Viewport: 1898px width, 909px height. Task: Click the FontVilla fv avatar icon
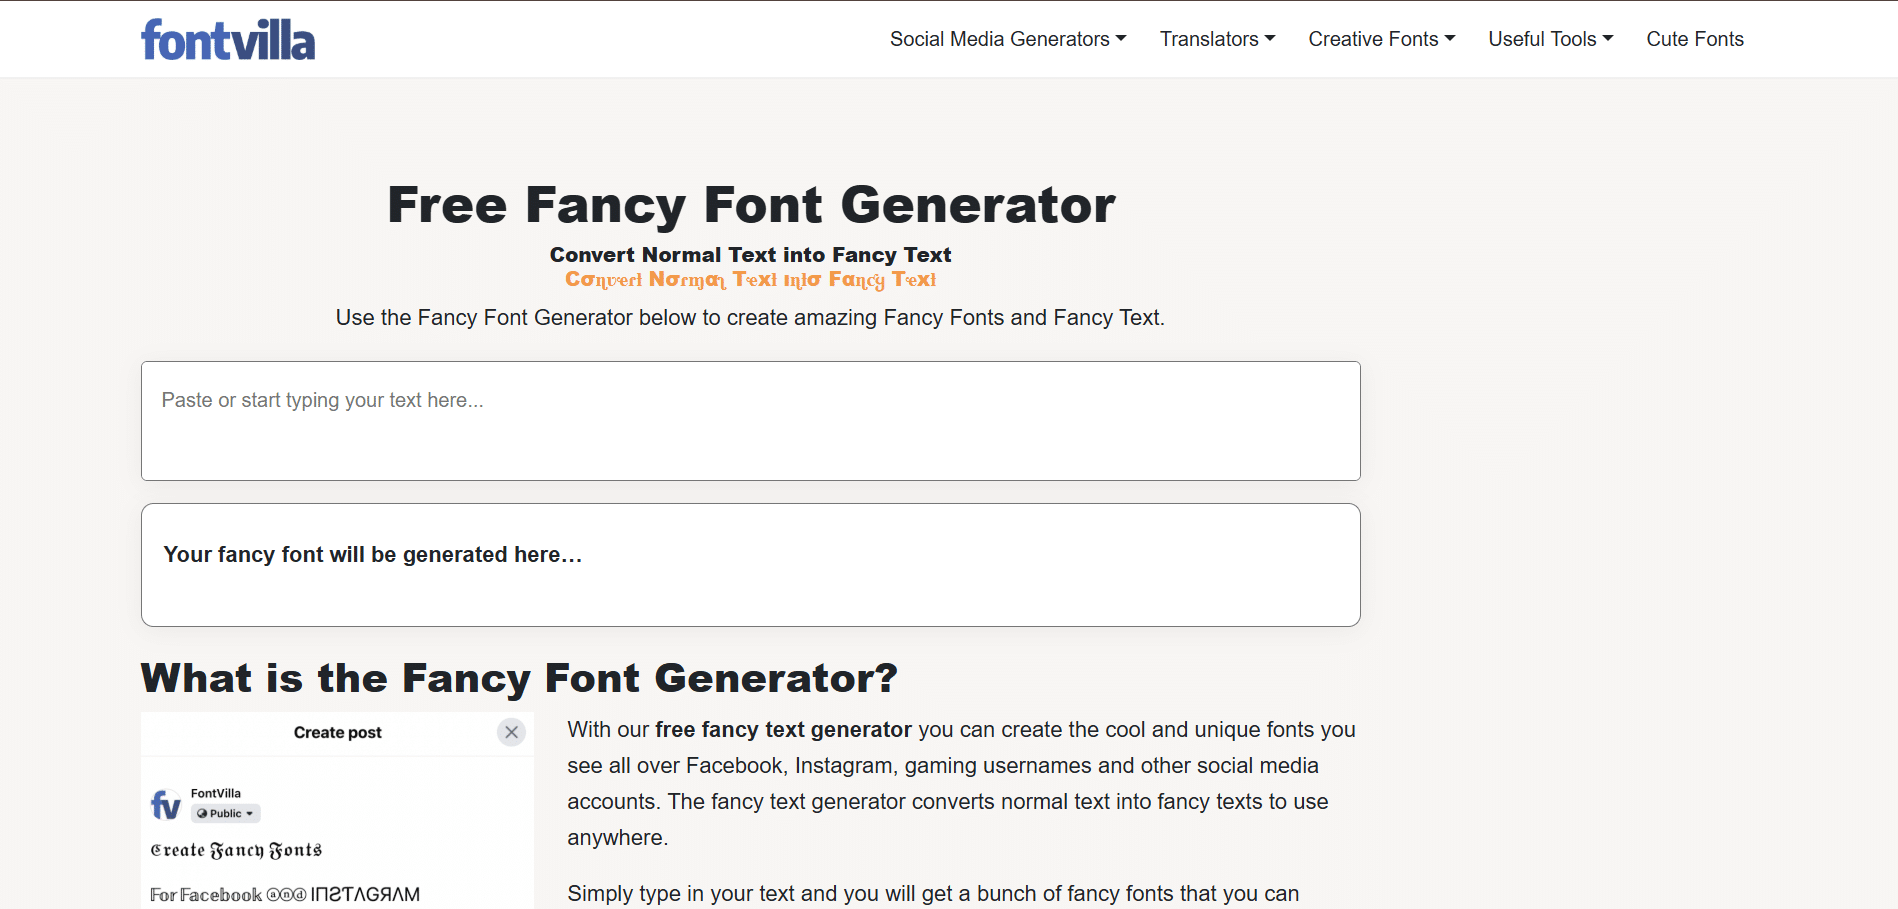click(x=166, y=804)
